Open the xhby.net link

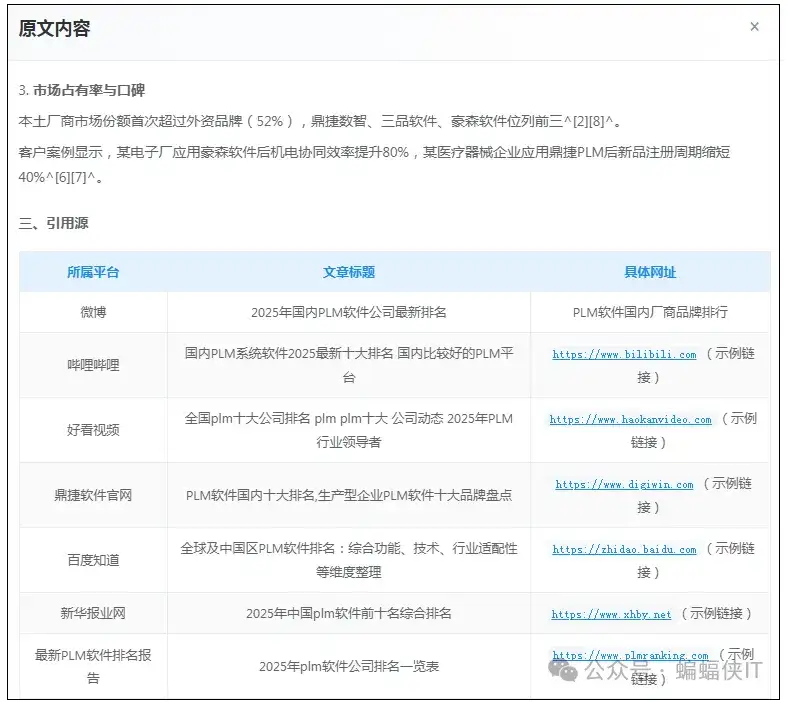tap(611, 614)
